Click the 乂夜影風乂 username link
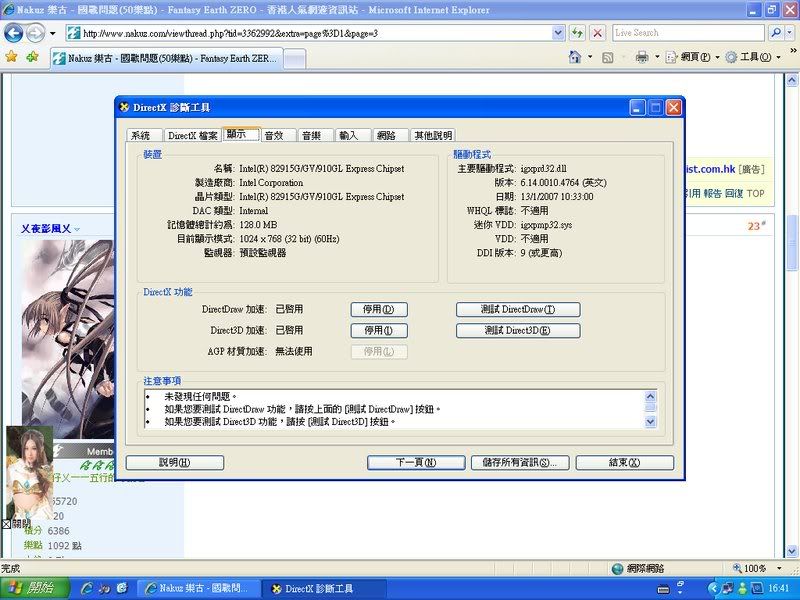The width and height of the screenshot is (800, 600). click(46, 229)
